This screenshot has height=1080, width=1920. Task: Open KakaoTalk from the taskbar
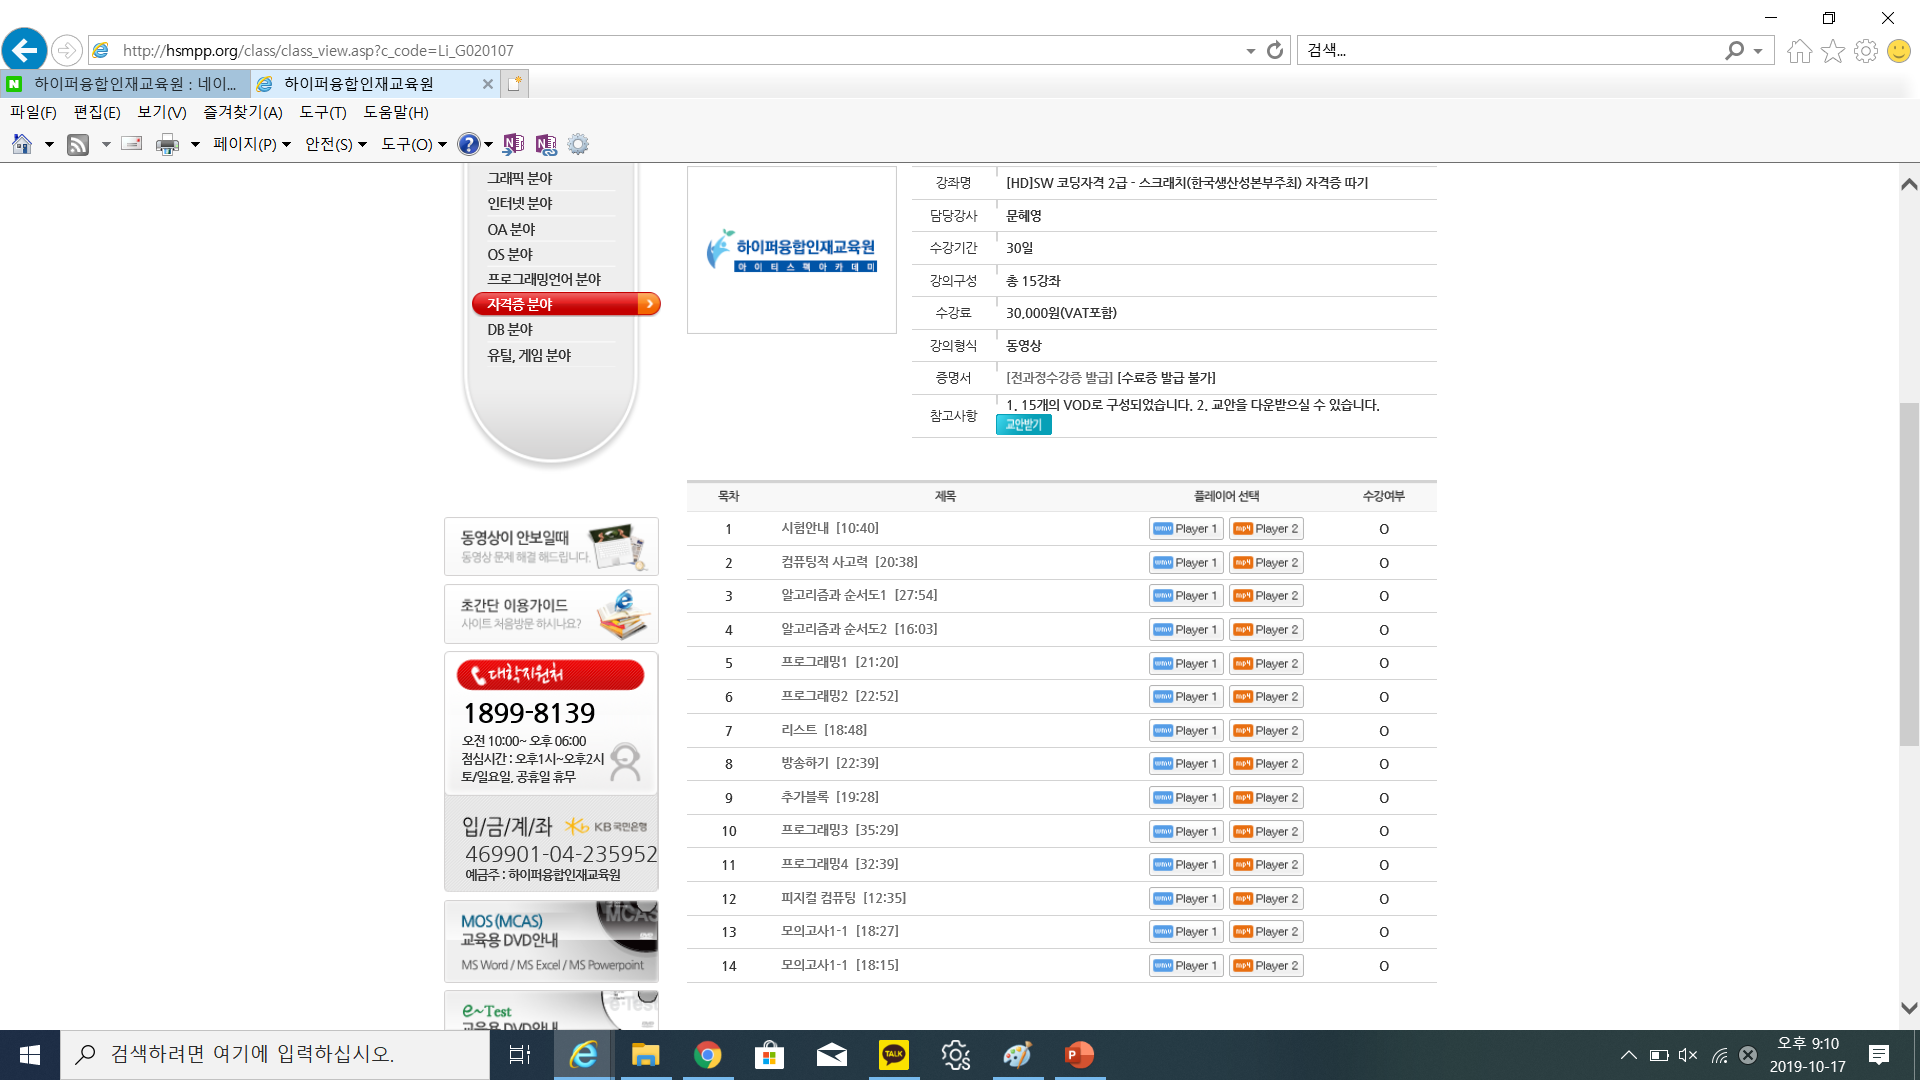point(893,1055)
